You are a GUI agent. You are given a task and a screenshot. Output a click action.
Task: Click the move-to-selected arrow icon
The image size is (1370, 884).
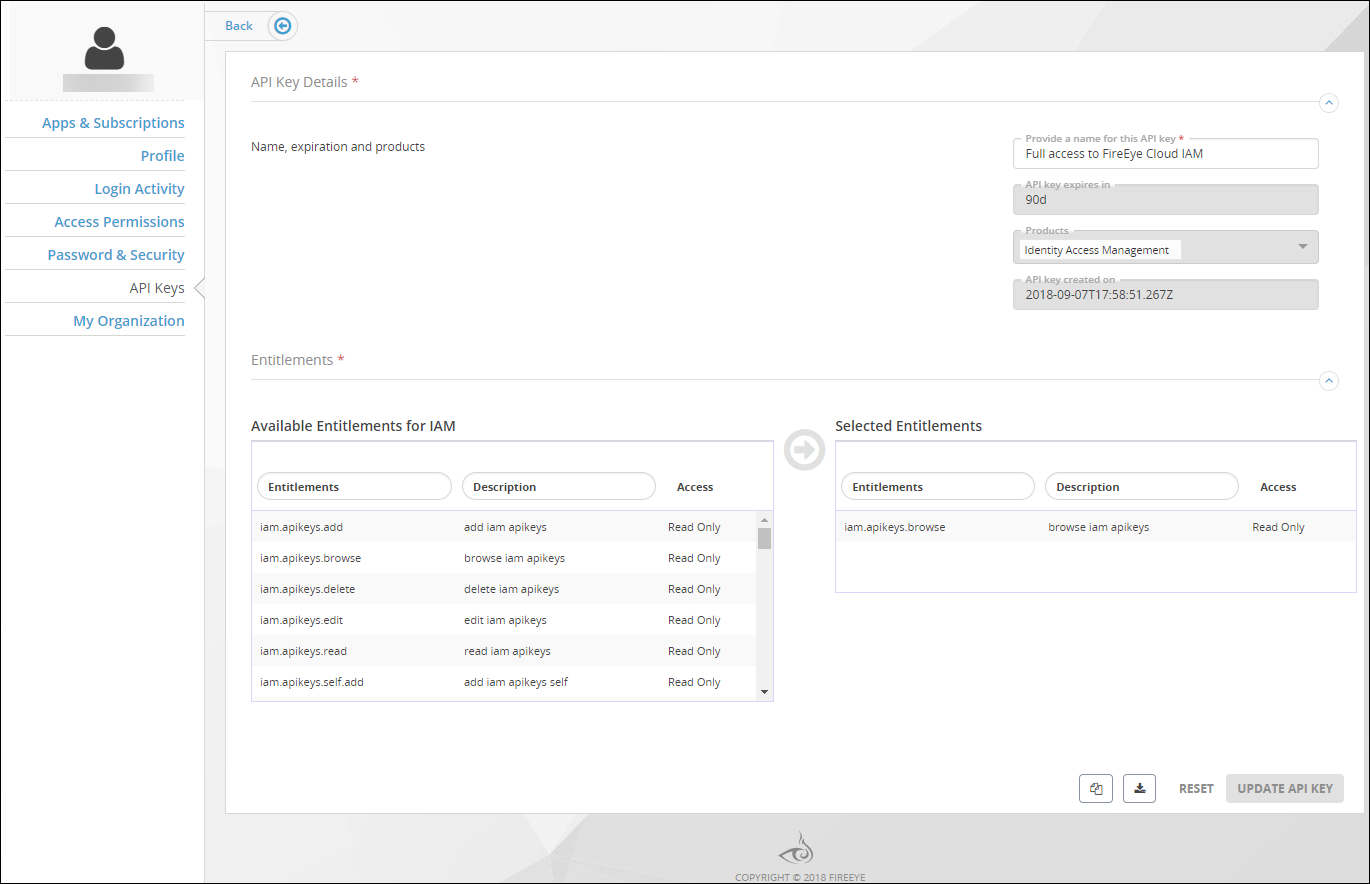click(x=805, y=450)
